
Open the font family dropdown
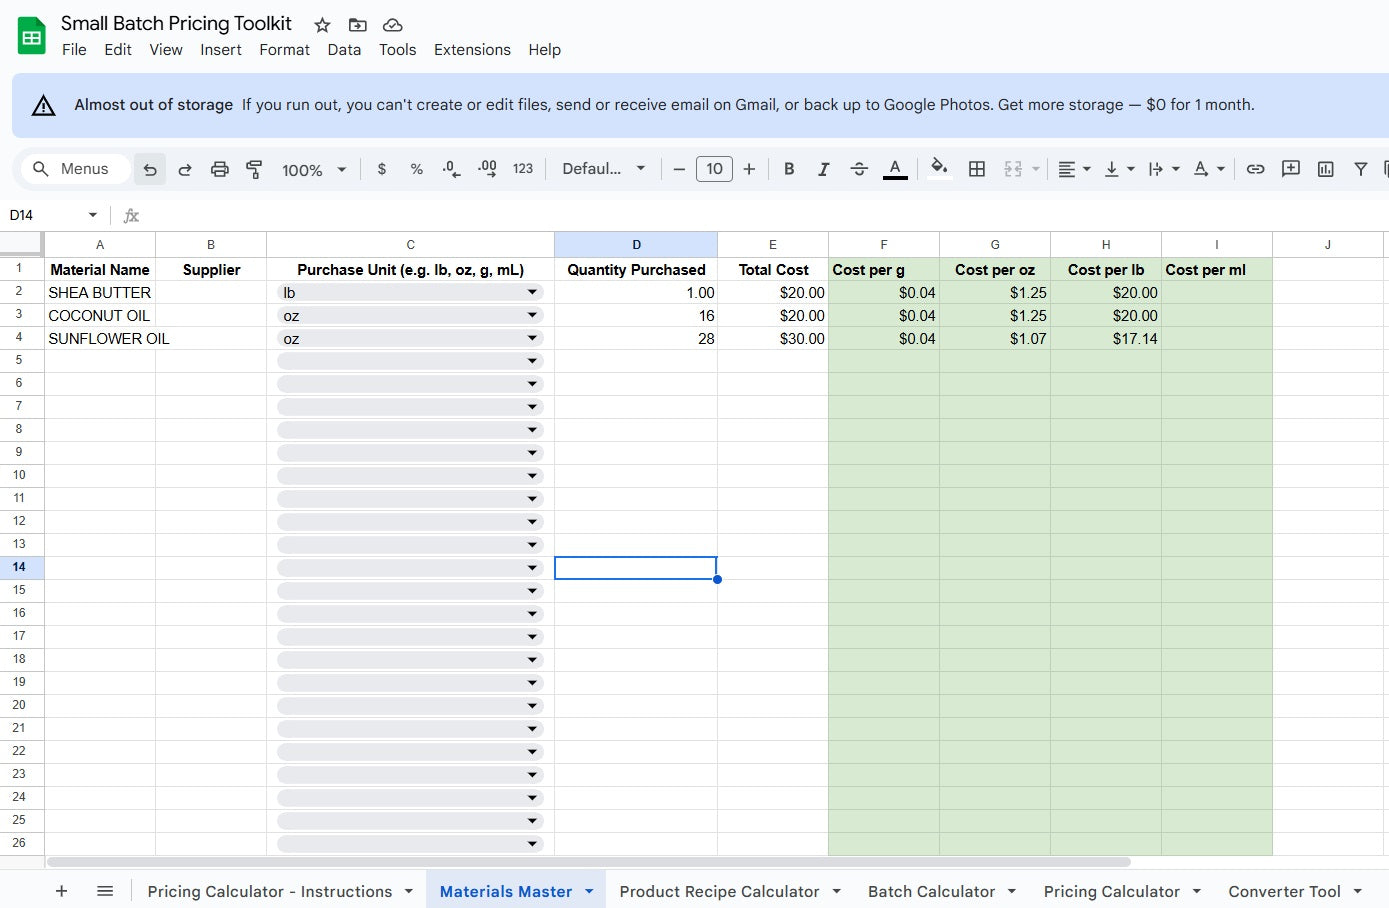pos(603,169)
